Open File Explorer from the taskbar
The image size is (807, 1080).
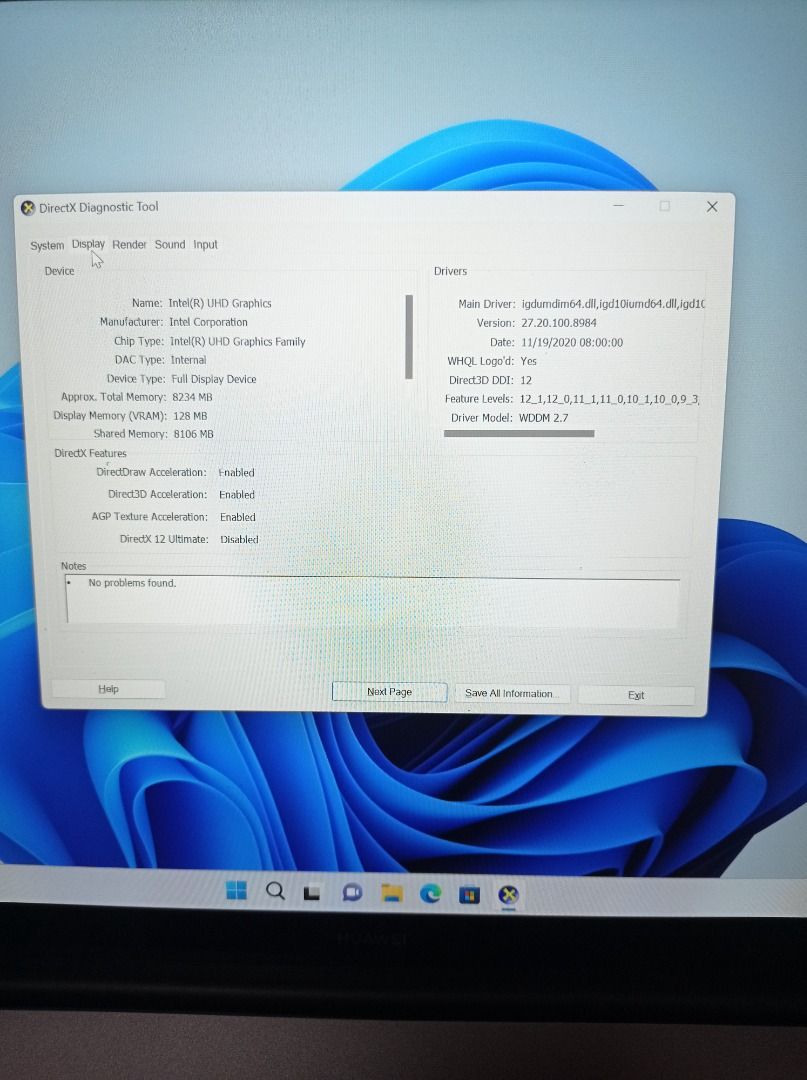click(392, 893)
